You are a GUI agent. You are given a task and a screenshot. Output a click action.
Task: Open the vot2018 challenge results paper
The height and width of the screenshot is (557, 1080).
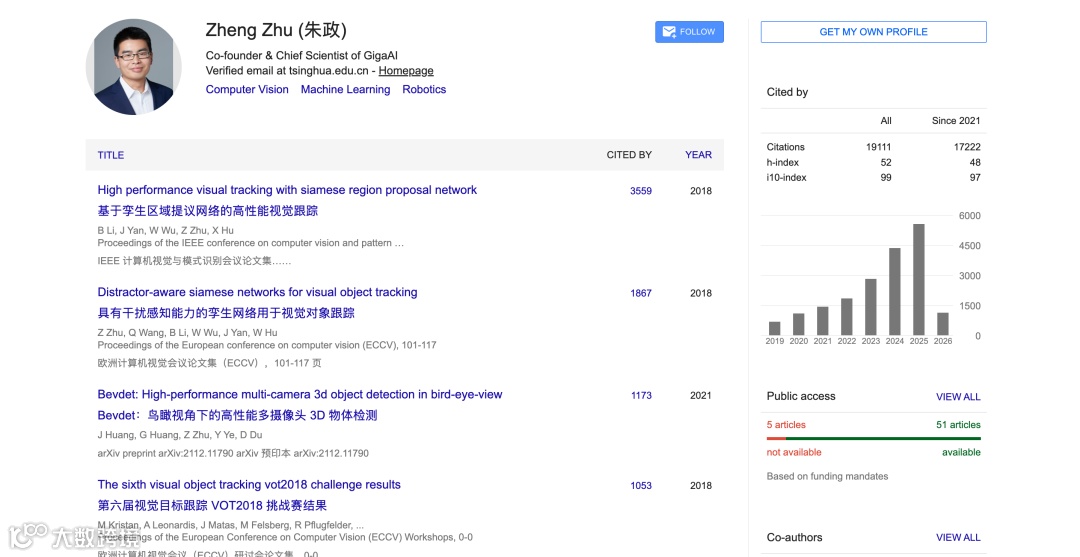[x=249, y=485]
